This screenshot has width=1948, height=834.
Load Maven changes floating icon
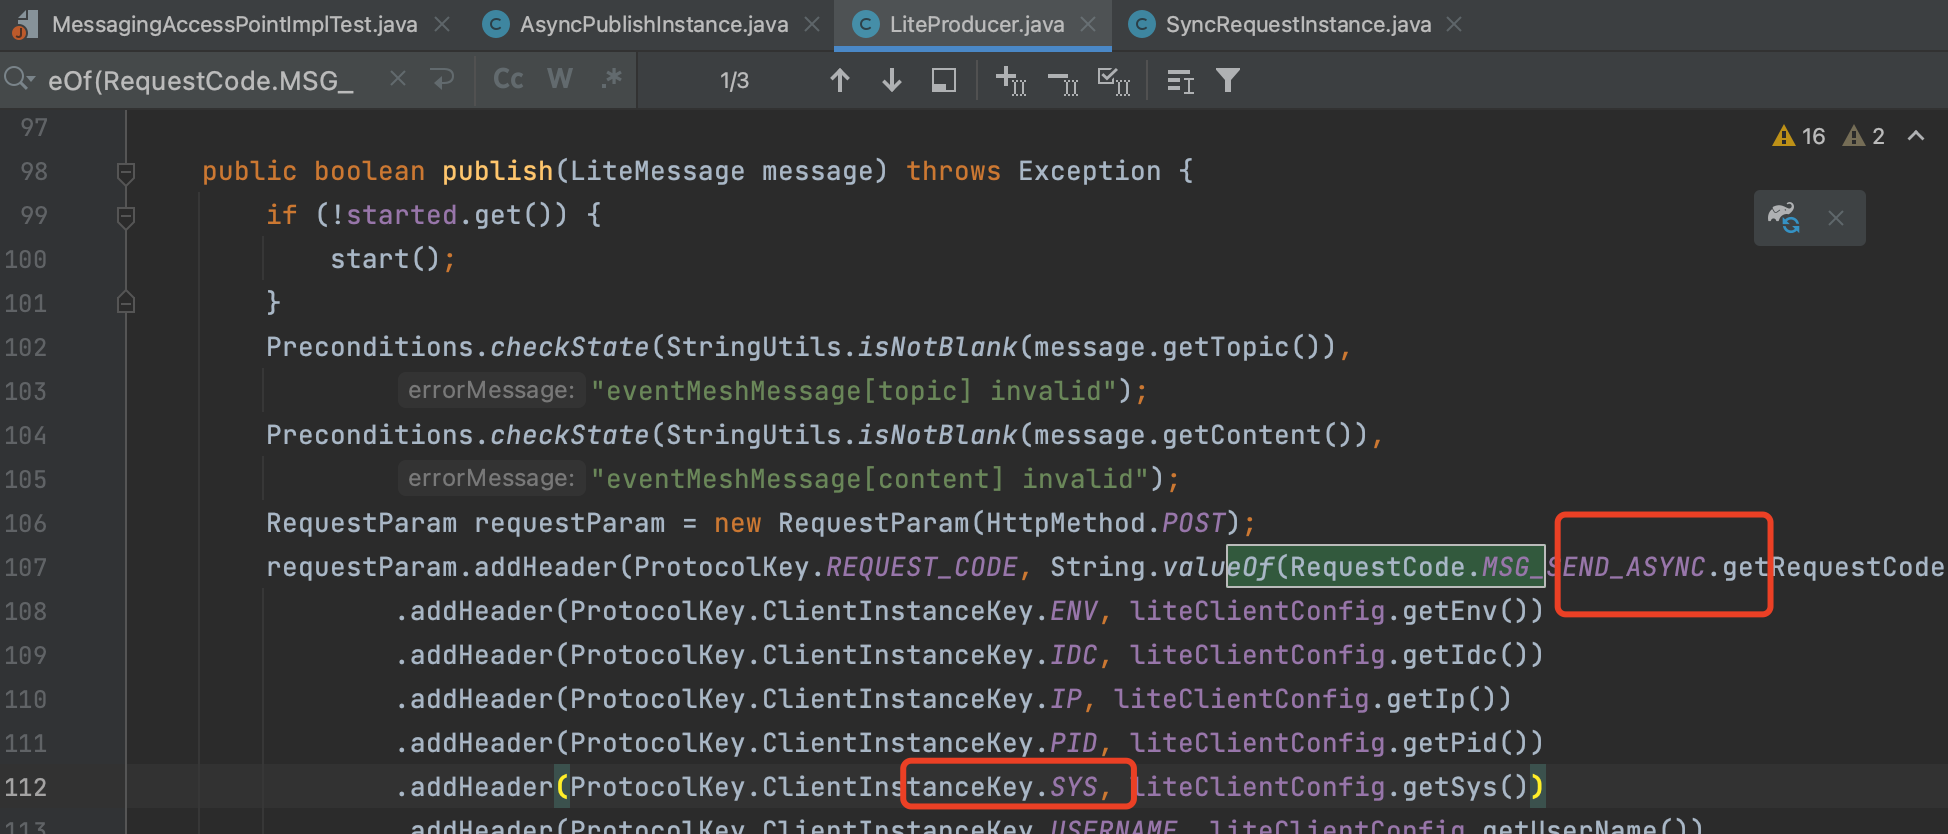[x=1784, y=217]
